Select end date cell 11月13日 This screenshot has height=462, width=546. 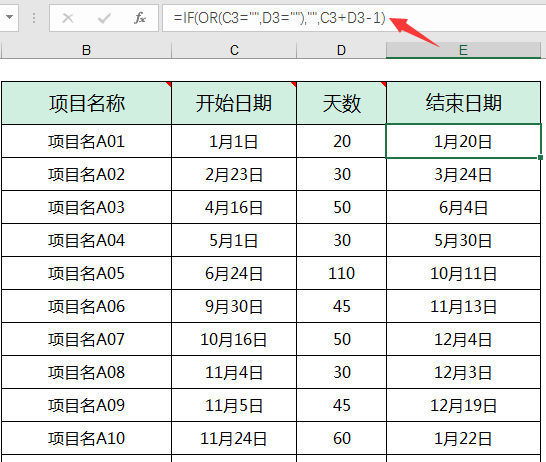pos(463,306)
